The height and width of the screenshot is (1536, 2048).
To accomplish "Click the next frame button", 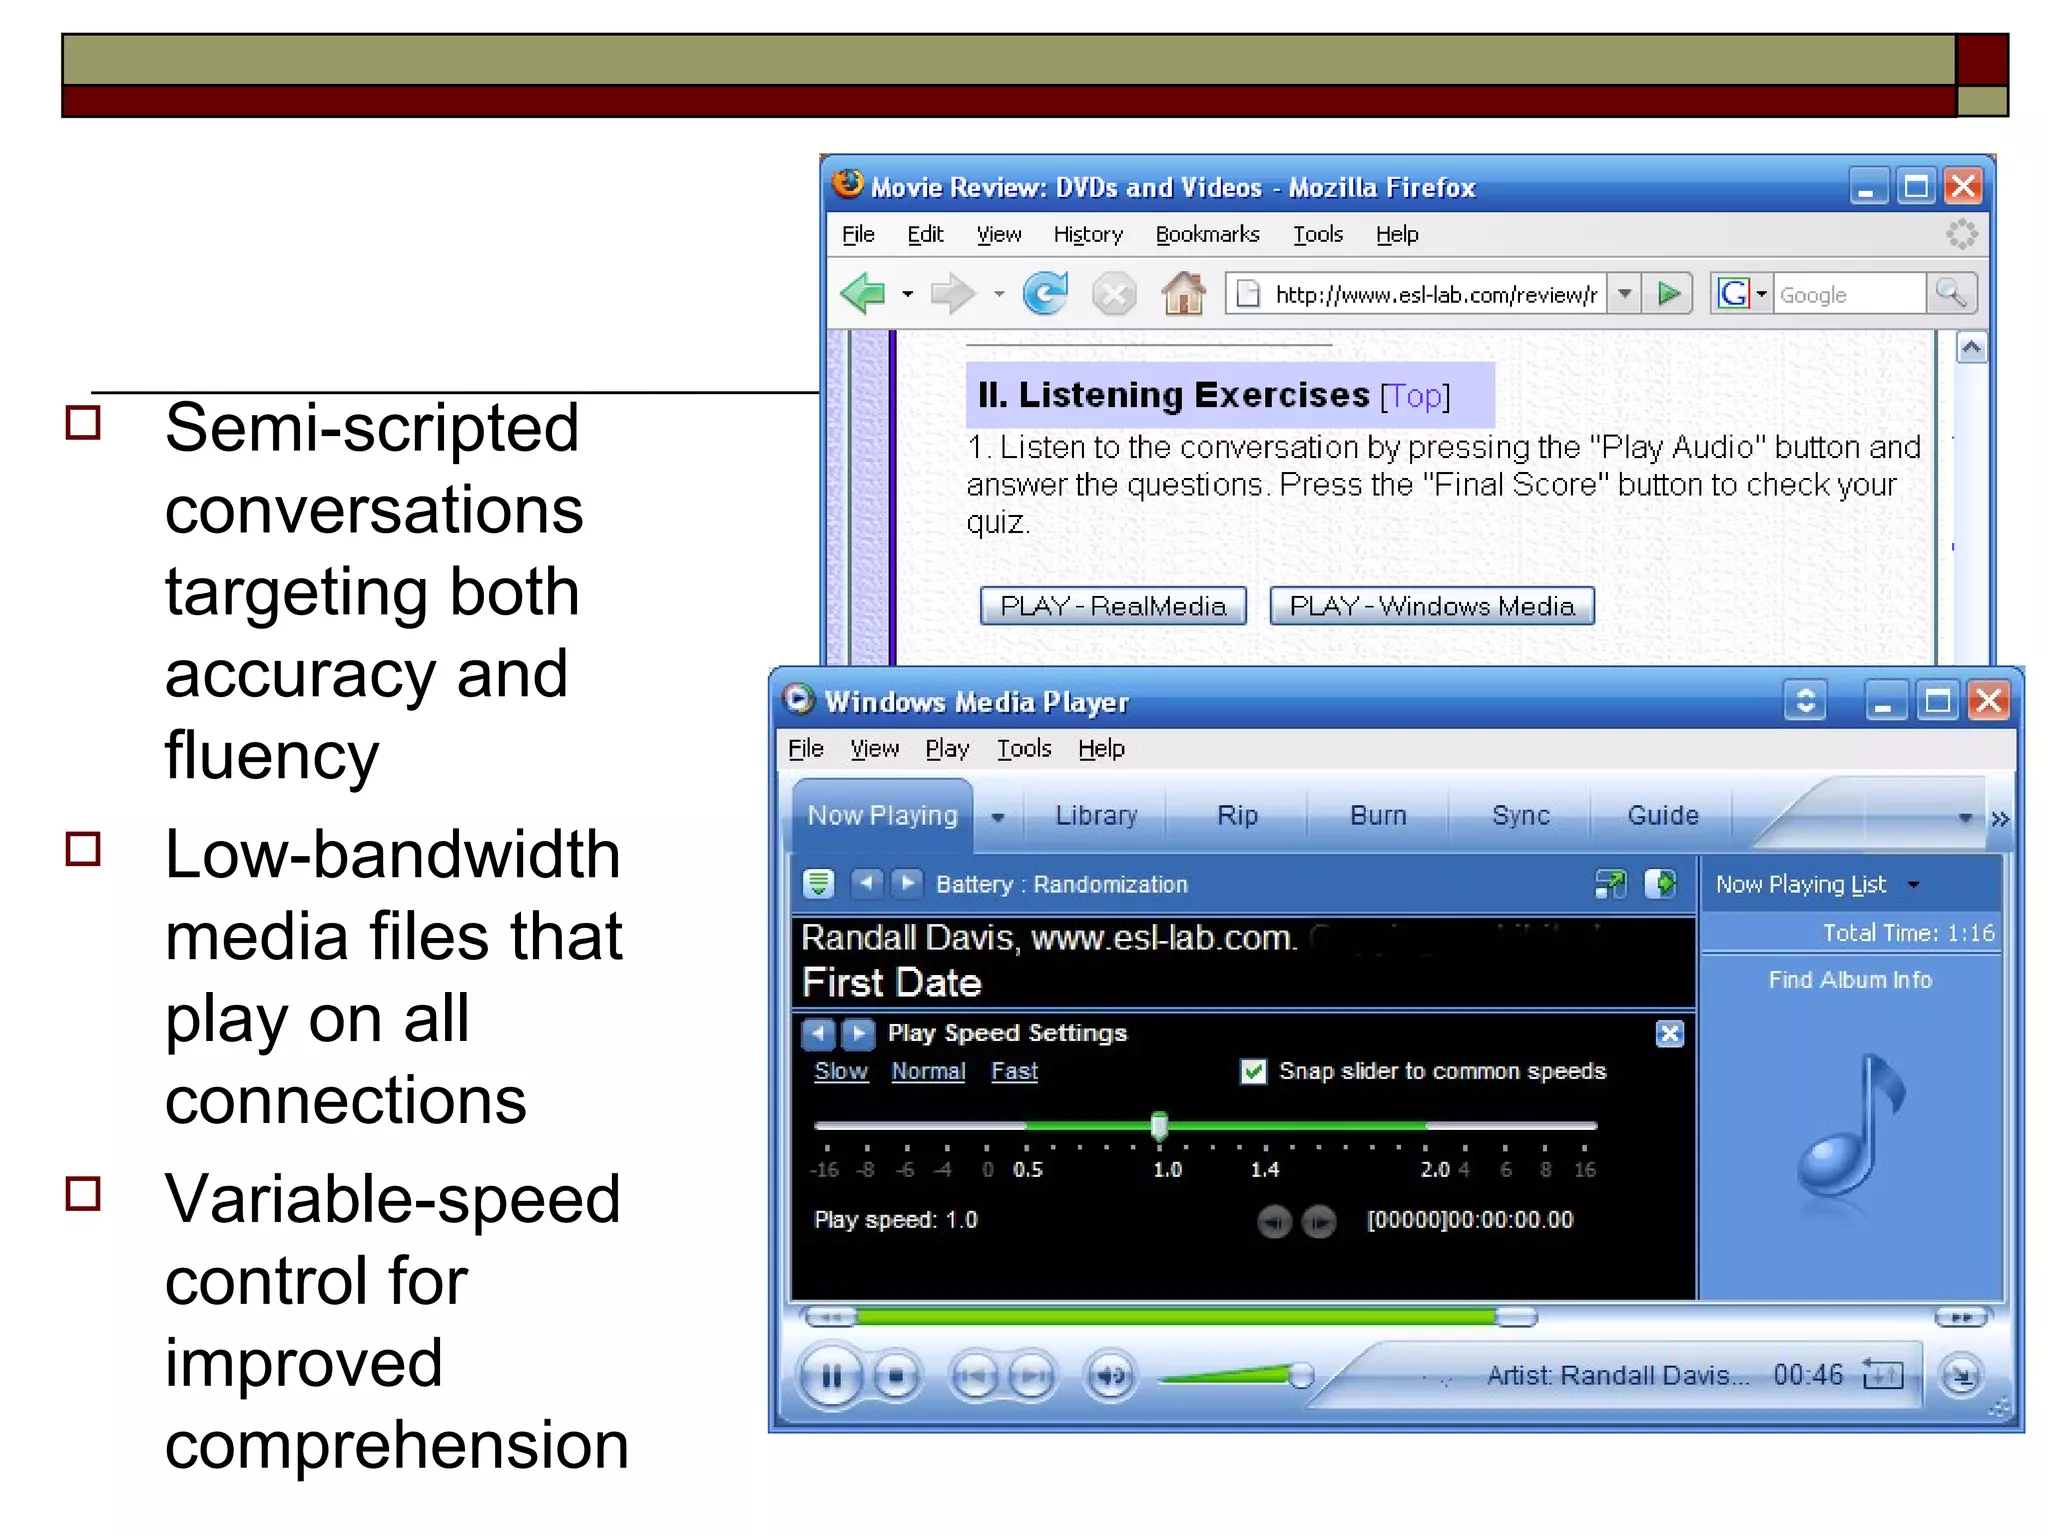I will click(1319, 1222).
